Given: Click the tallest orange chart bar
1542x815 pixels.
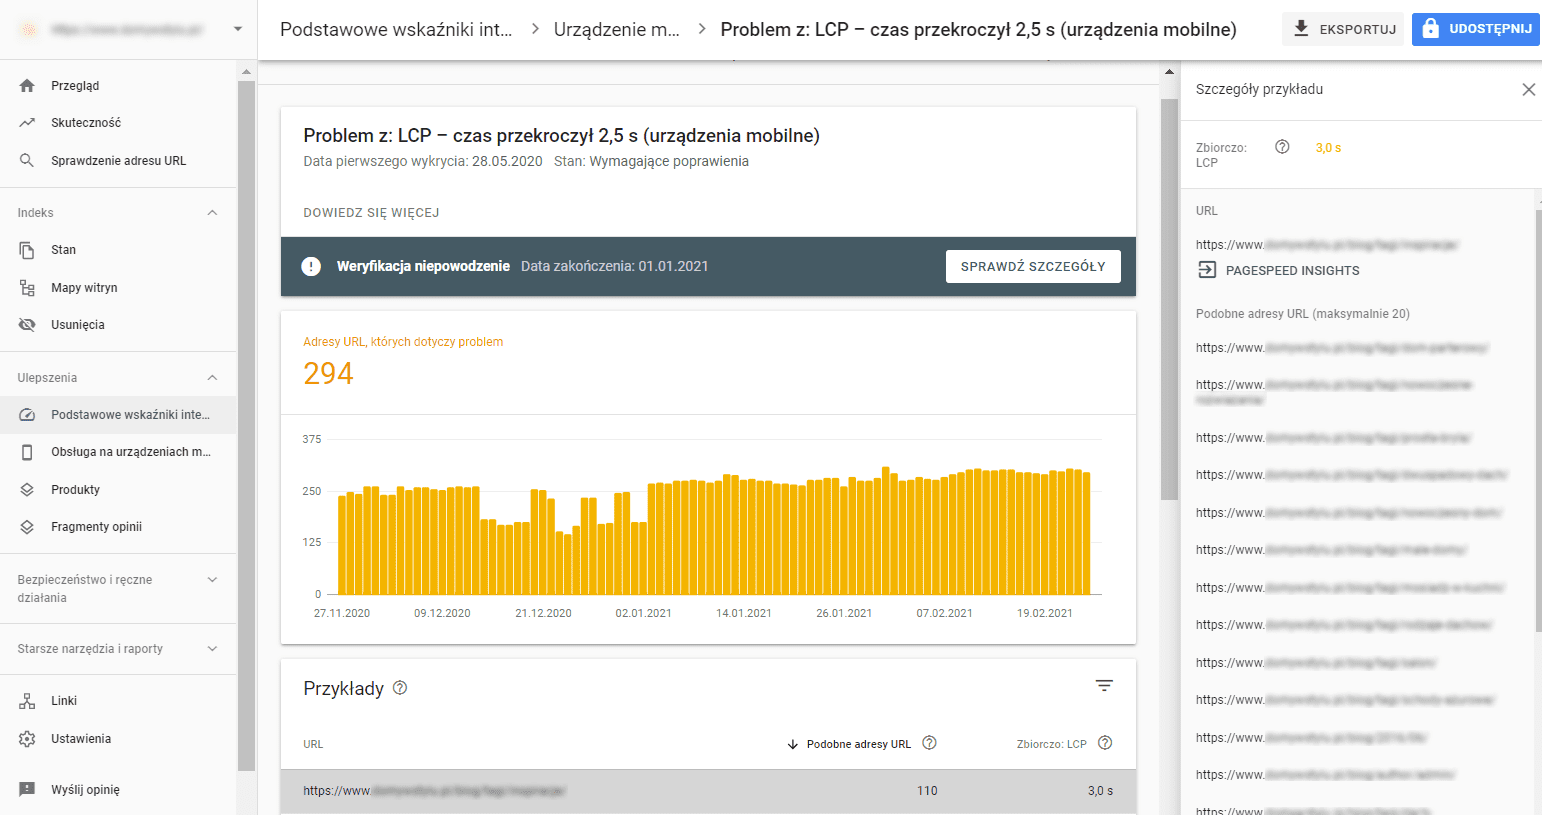Looking at the screenshot, I should coord(886,531).
